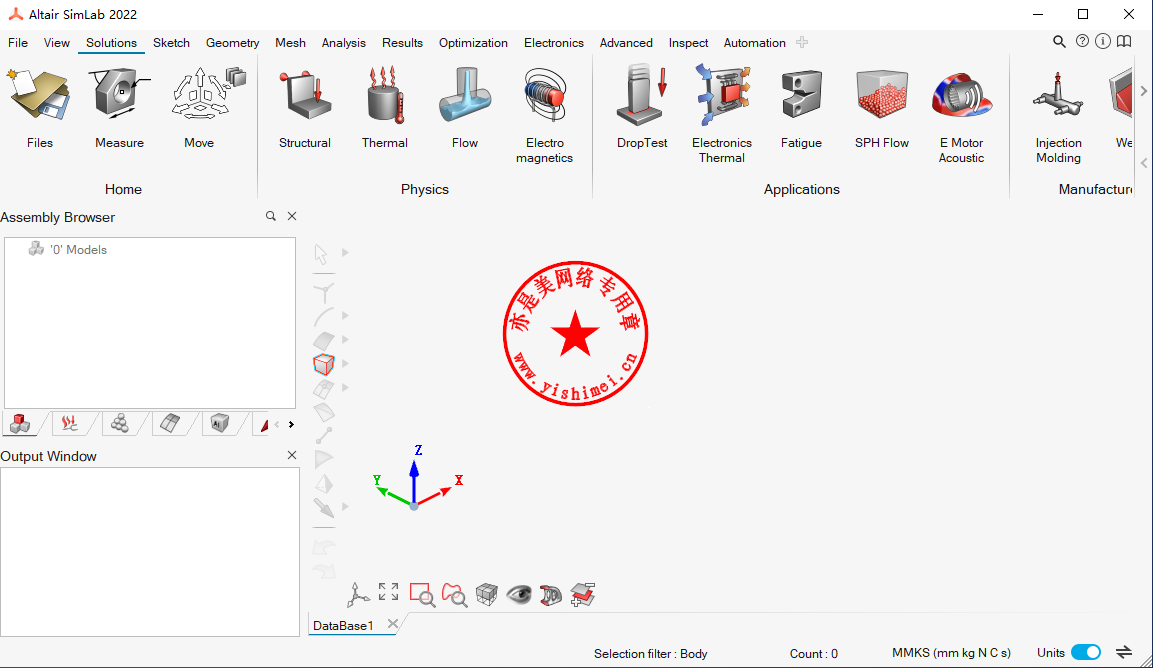Open the Electronics Thermal application
The image size is (1153, 668).
point(722,115)
